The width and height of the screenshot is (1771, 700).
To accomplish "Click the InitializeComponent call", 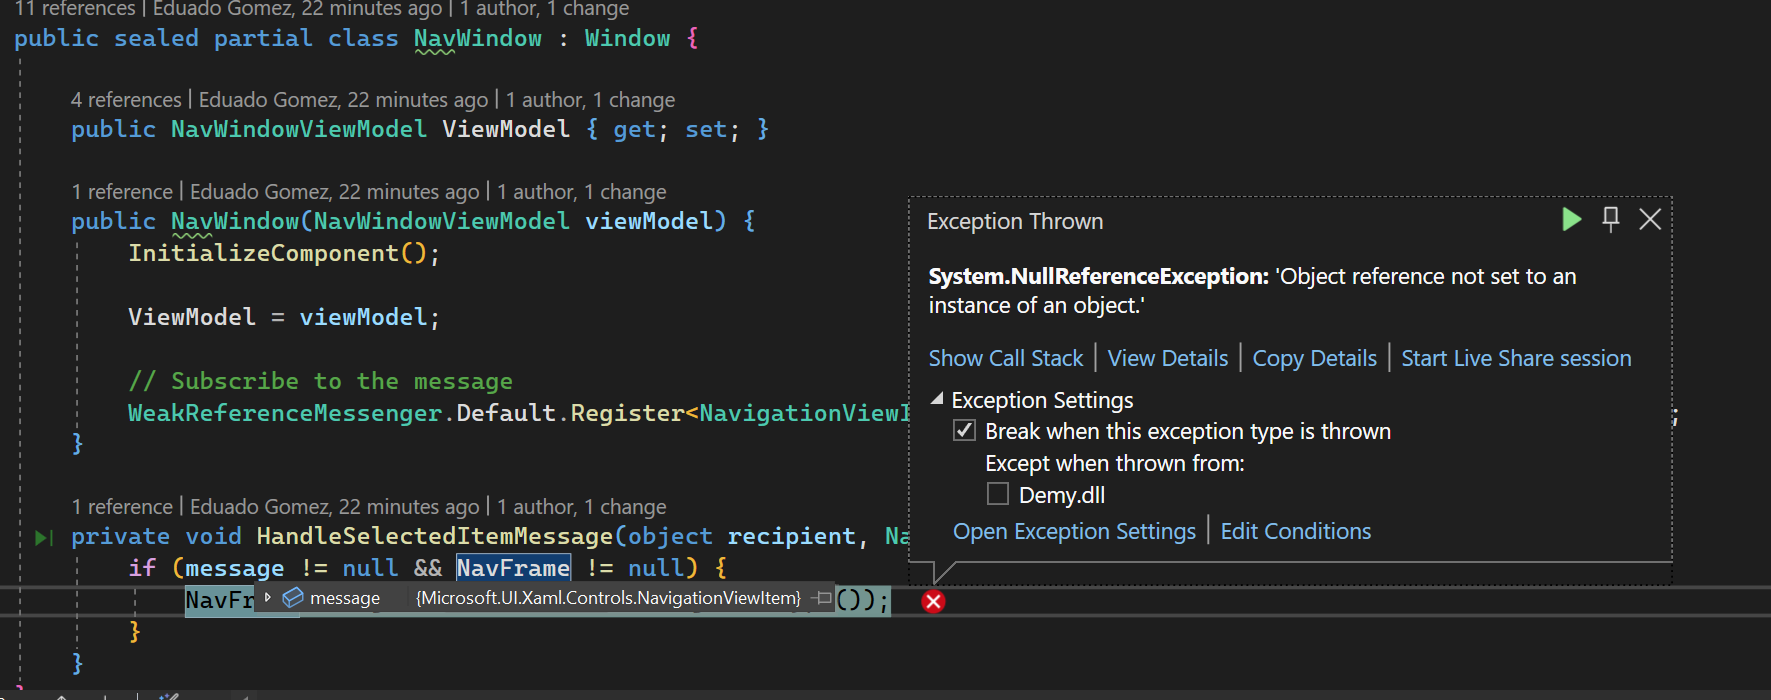I will [263, 253].
